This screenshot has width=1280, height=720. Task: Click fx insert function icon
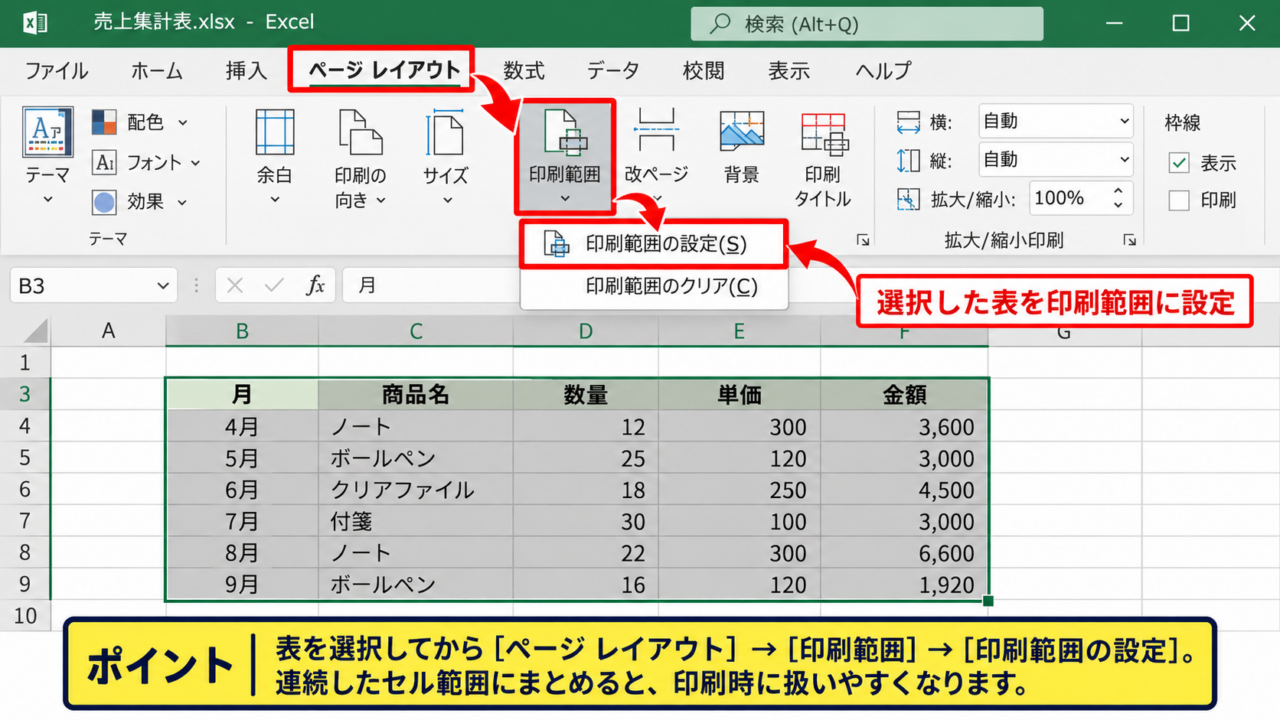(315, 286)
